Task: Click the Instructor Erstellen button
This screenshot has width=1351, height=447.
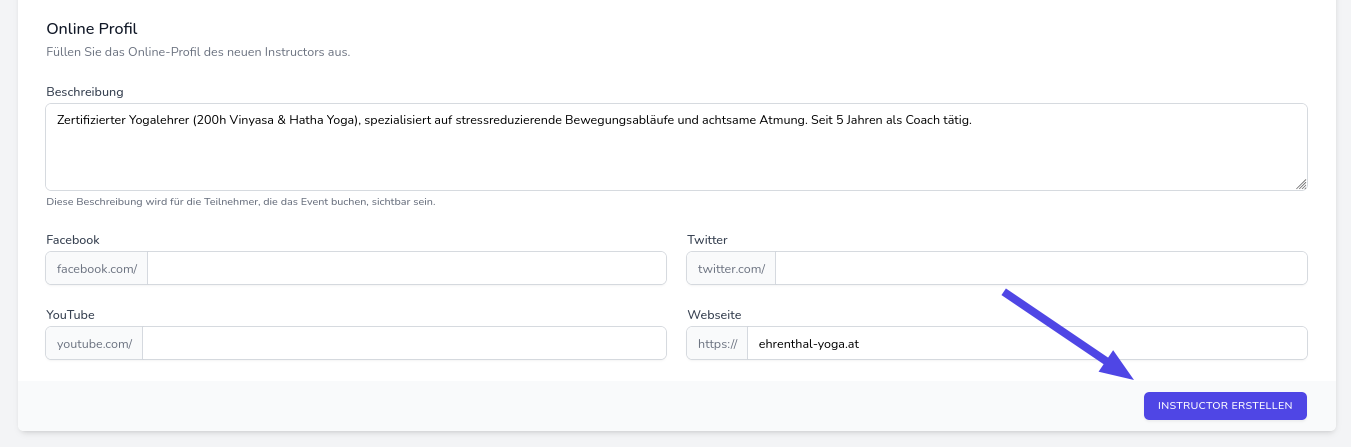Action: (1225, 406)
